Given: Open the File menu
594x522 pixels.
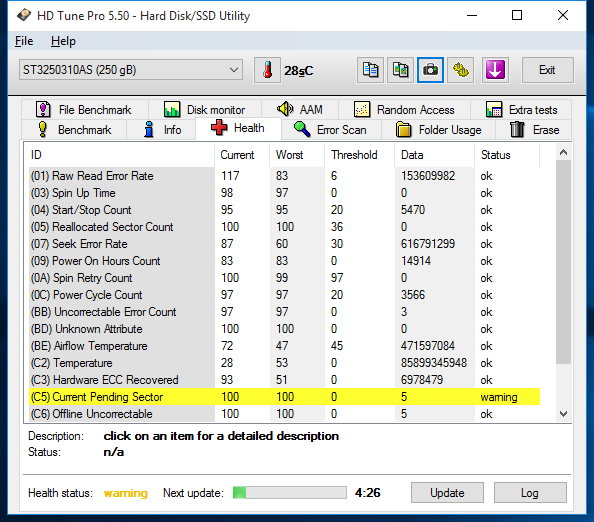Looking at the screenshot, I should pyautogui.click(x=24, y=41).
